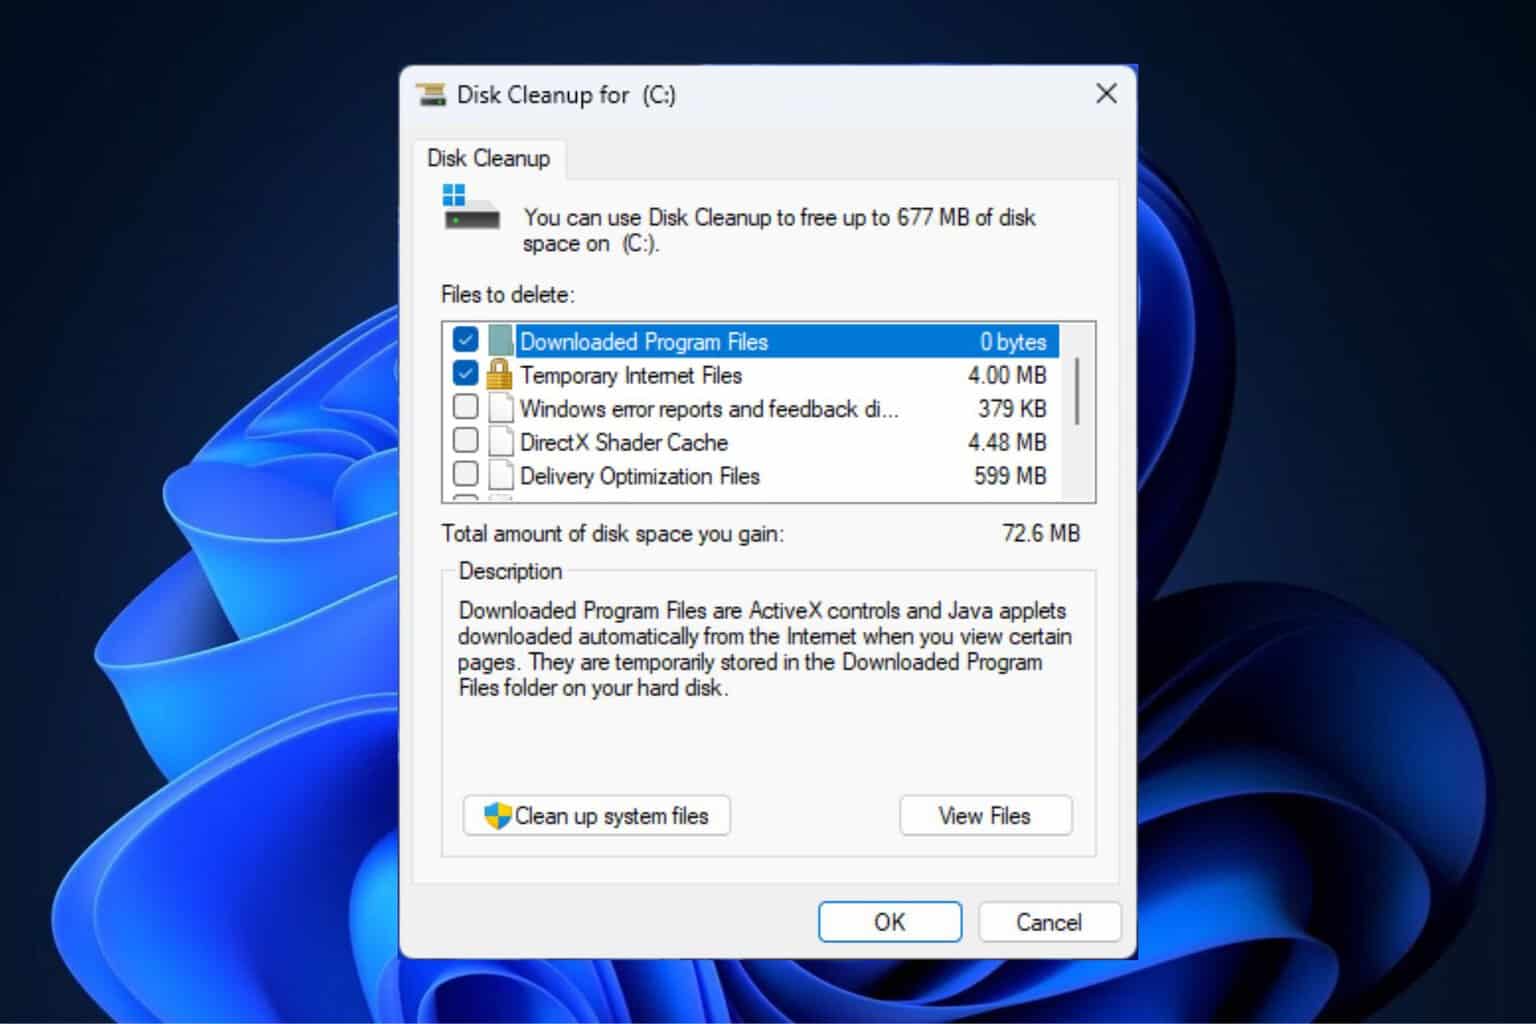Click the Disk Cleanup for (C:) window title

click(x=566, y=95)
